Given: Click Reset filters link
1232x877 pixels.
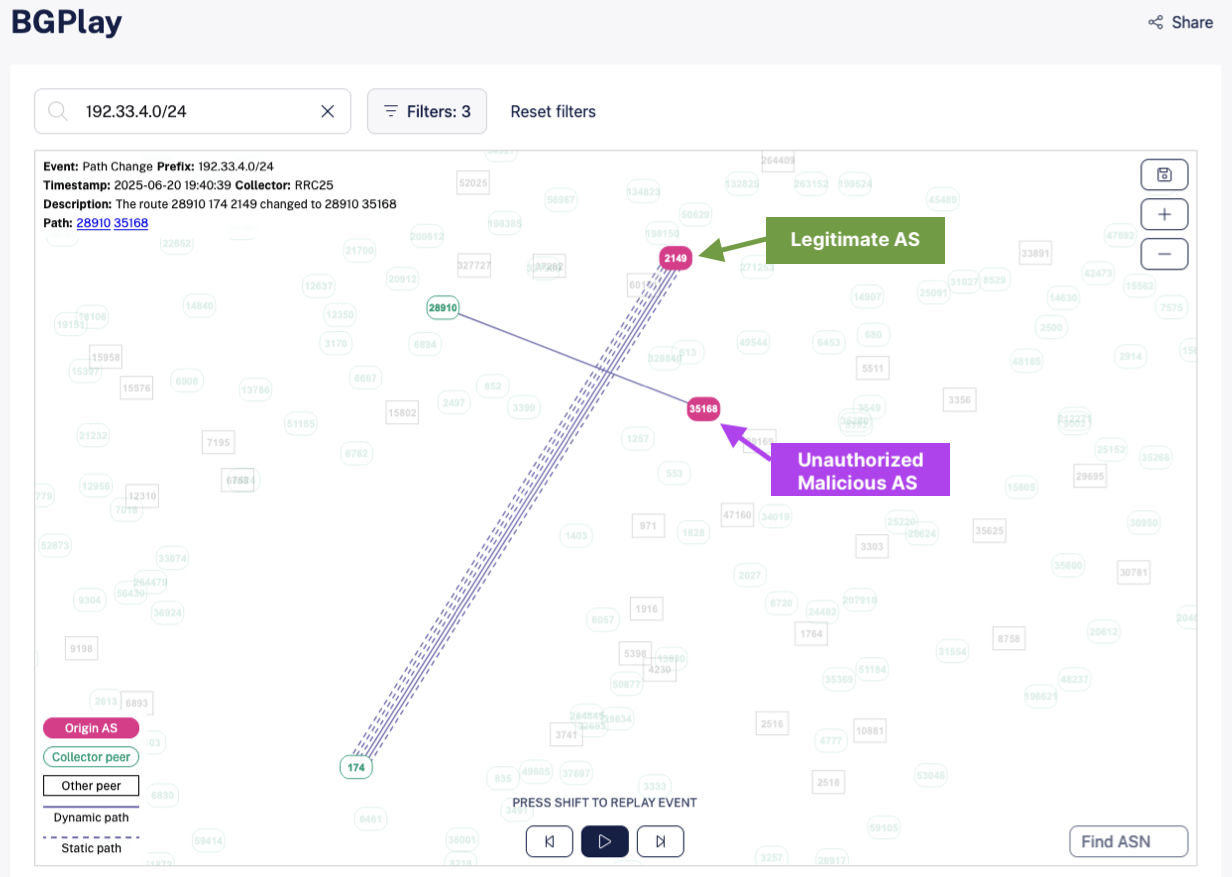Looking at the screenshot, I should tap(553, 111).
